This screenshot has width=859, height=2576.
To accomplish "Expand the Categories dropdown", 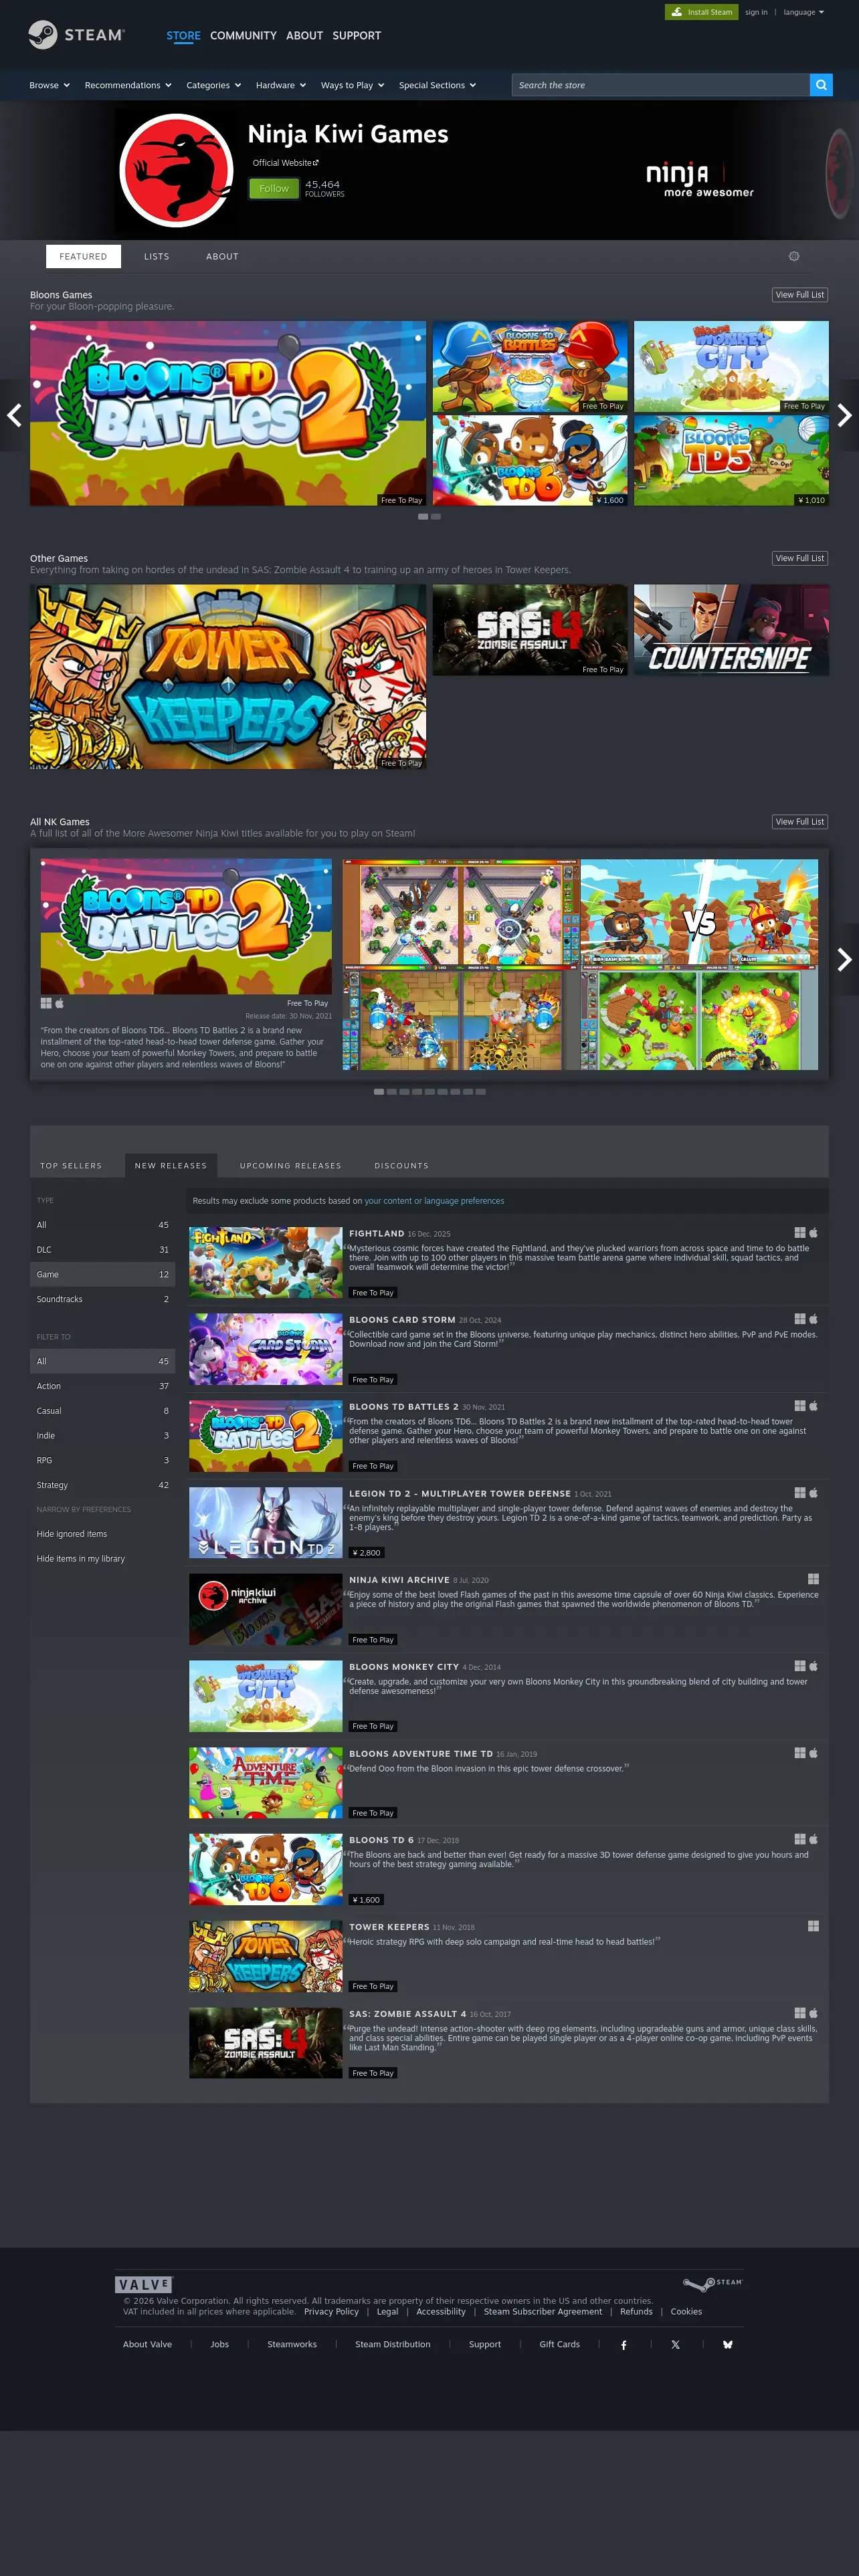I will [x=214, y=86].
